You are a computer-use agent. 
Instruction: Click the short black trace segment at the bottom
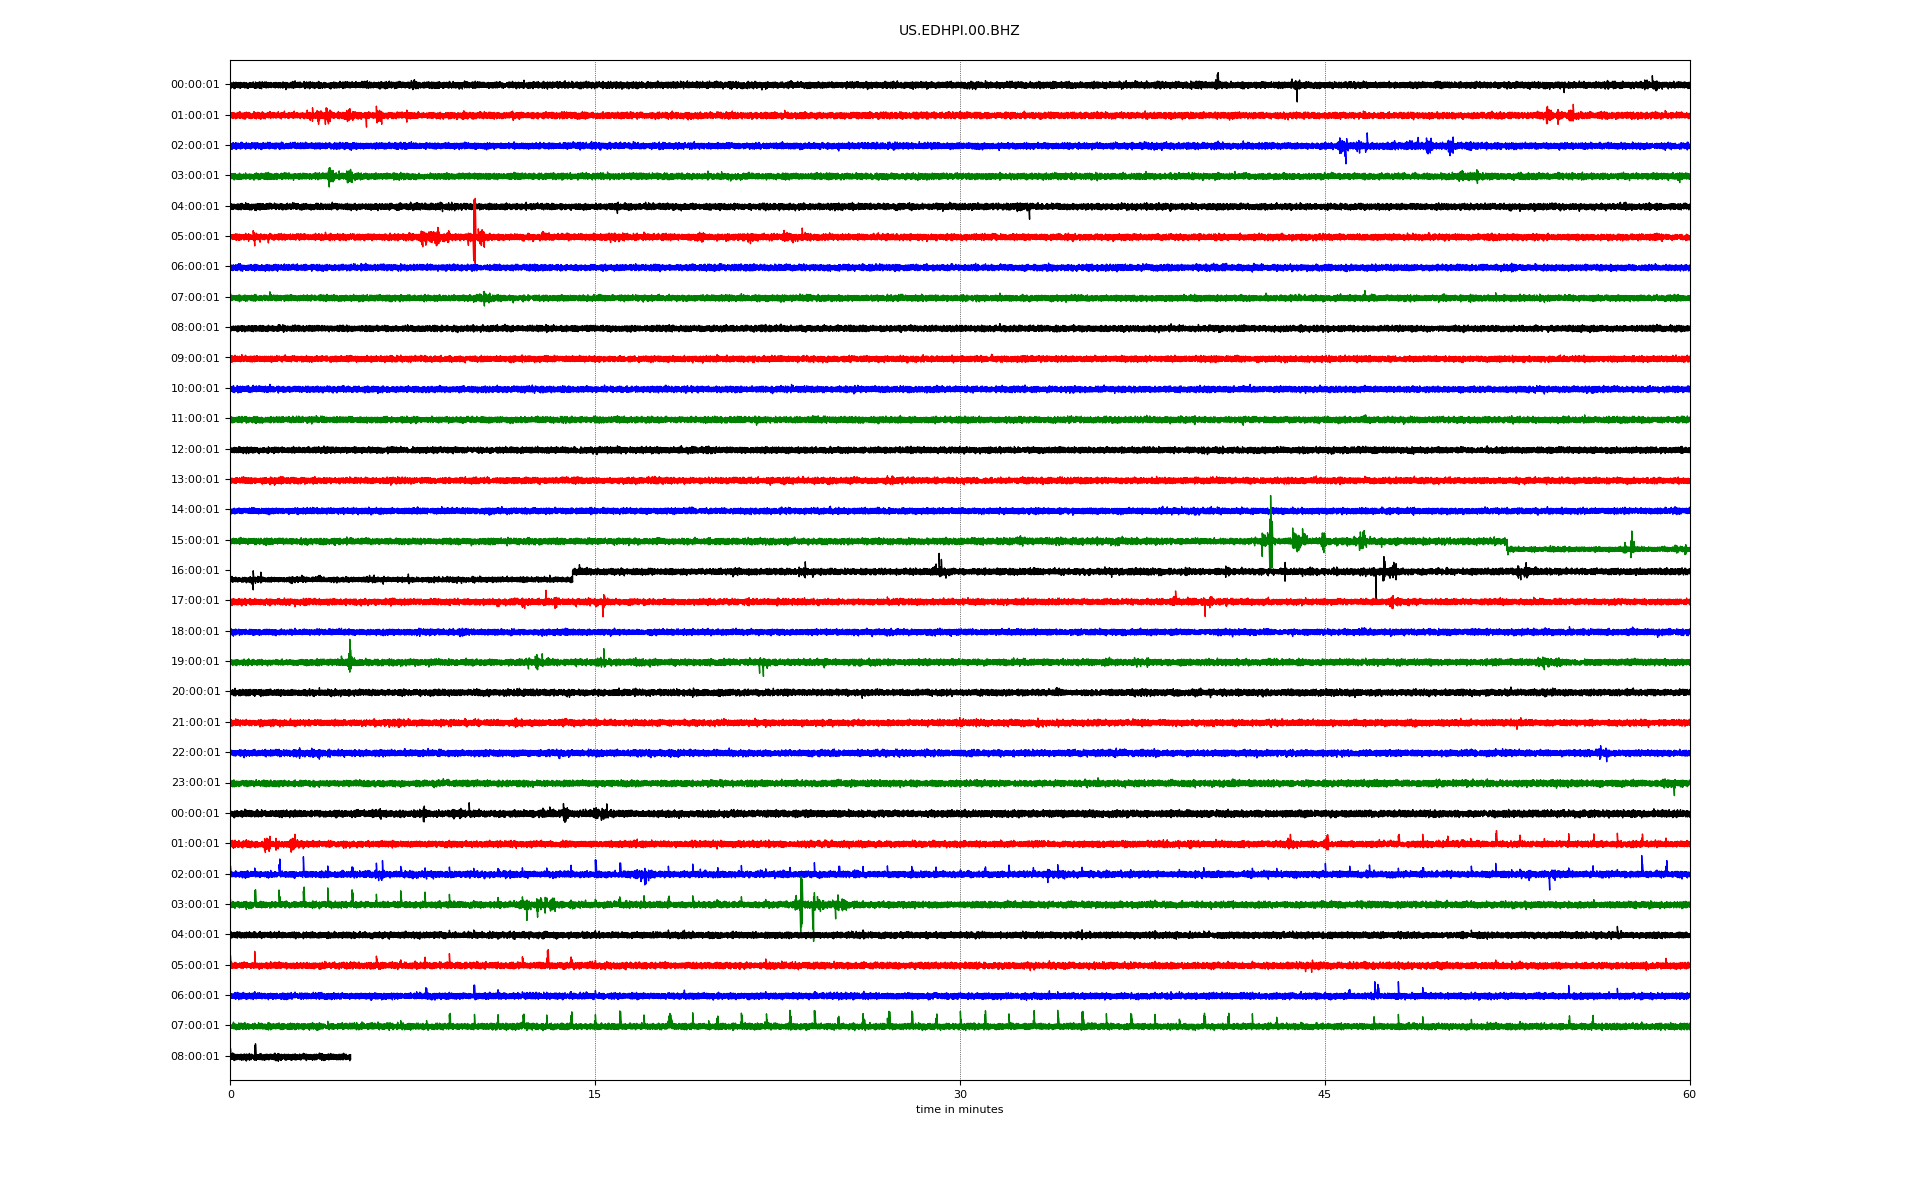pos(290,1056)
